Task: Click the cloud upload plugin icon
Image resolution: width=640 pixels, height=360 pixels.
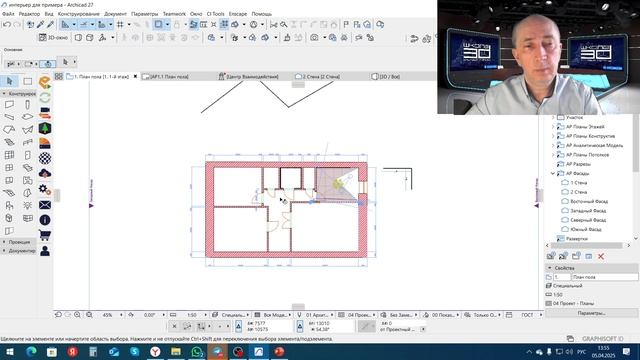Action: click(x=45, y=173)
